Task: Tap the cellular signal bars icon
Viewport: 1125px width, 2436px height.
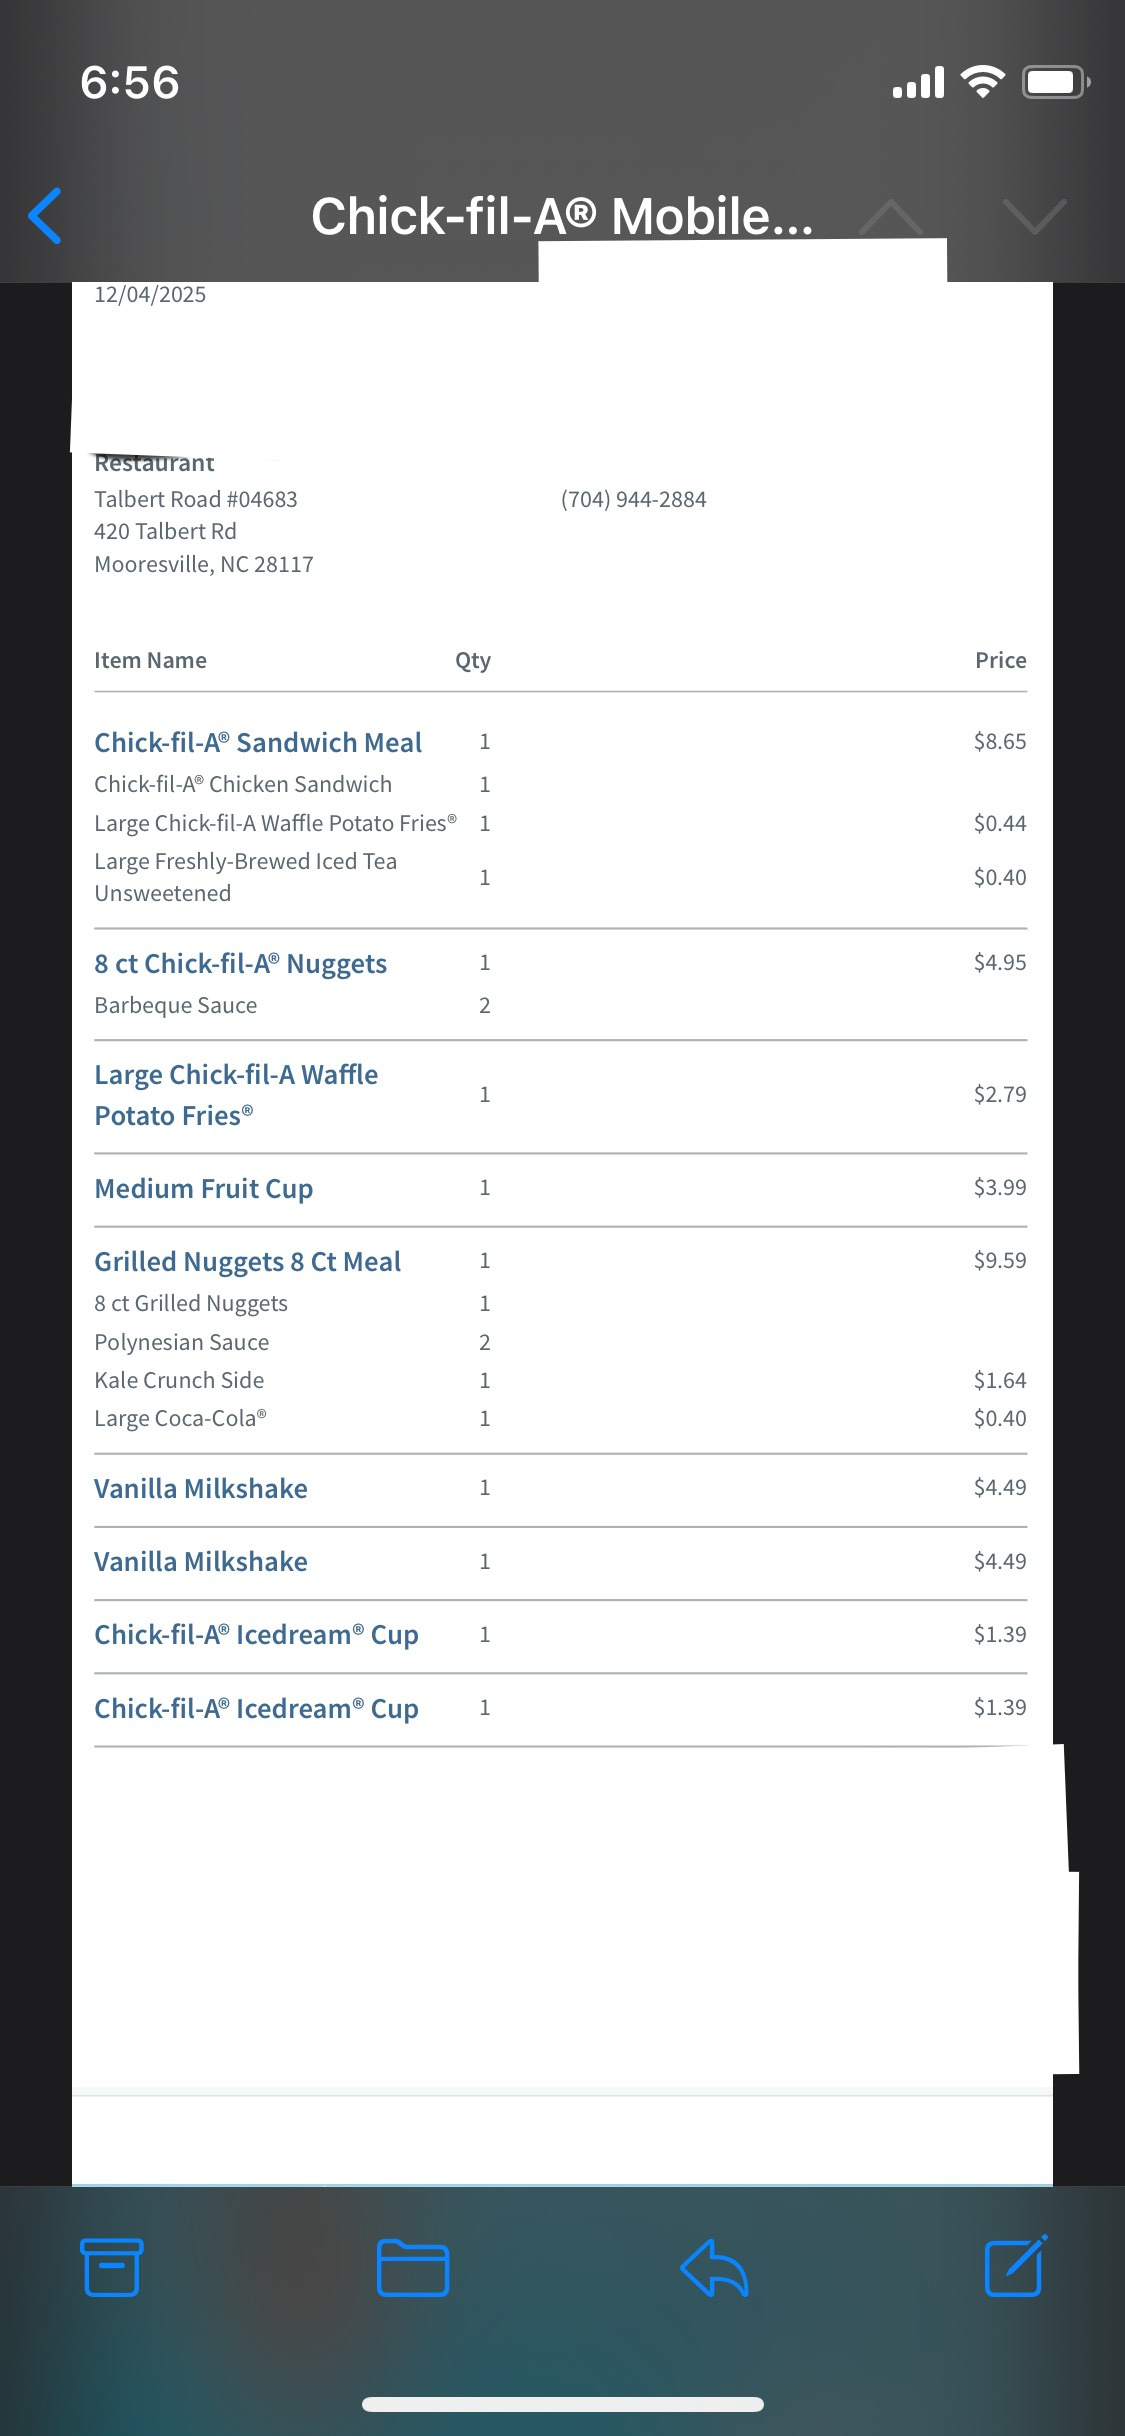Action: click(x=918, y=84)
